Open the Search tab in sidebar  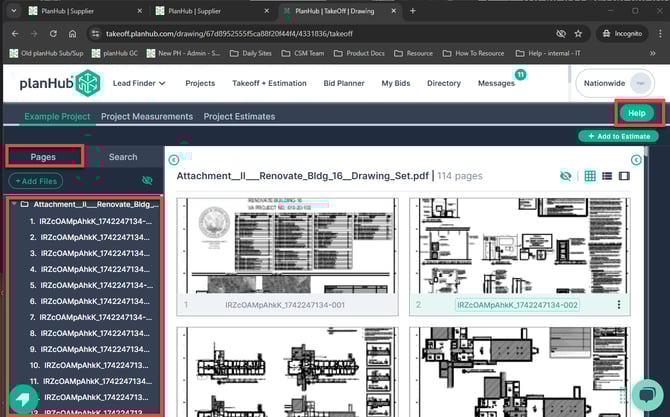[x=123, y=157]
